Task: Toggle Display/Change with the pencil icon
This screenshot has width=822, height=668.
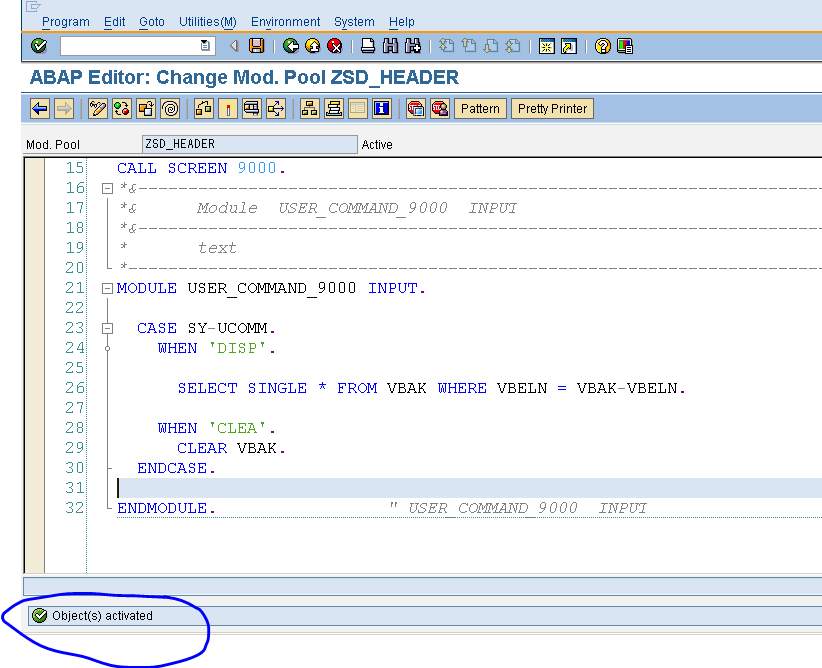Action: pos(97,108)
